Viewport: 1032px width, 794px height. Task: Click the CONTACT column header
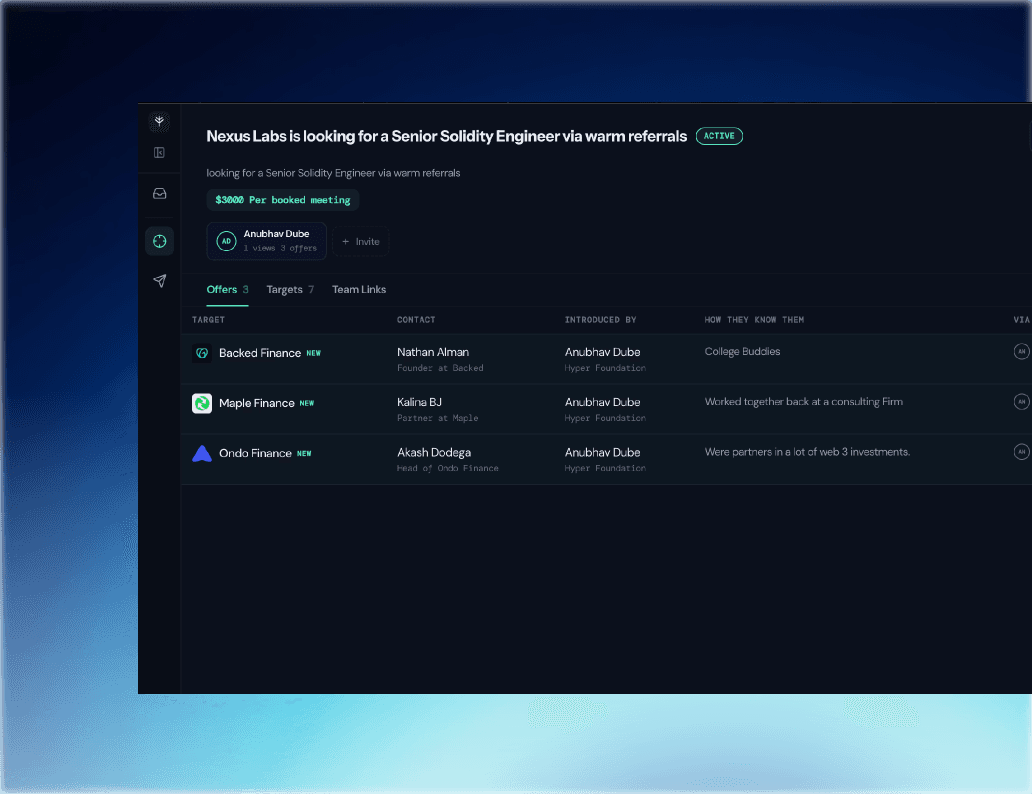pyautogui.click(x=416, y=320)
